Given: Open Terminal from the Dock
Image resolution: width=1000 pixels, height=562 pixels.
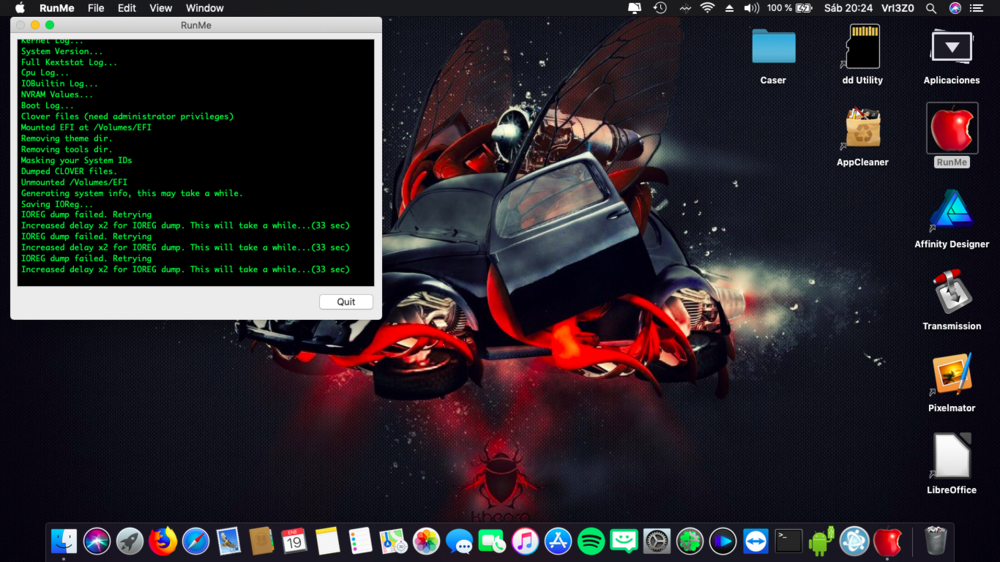Looking at the screenshot, I should click(789, 541).
